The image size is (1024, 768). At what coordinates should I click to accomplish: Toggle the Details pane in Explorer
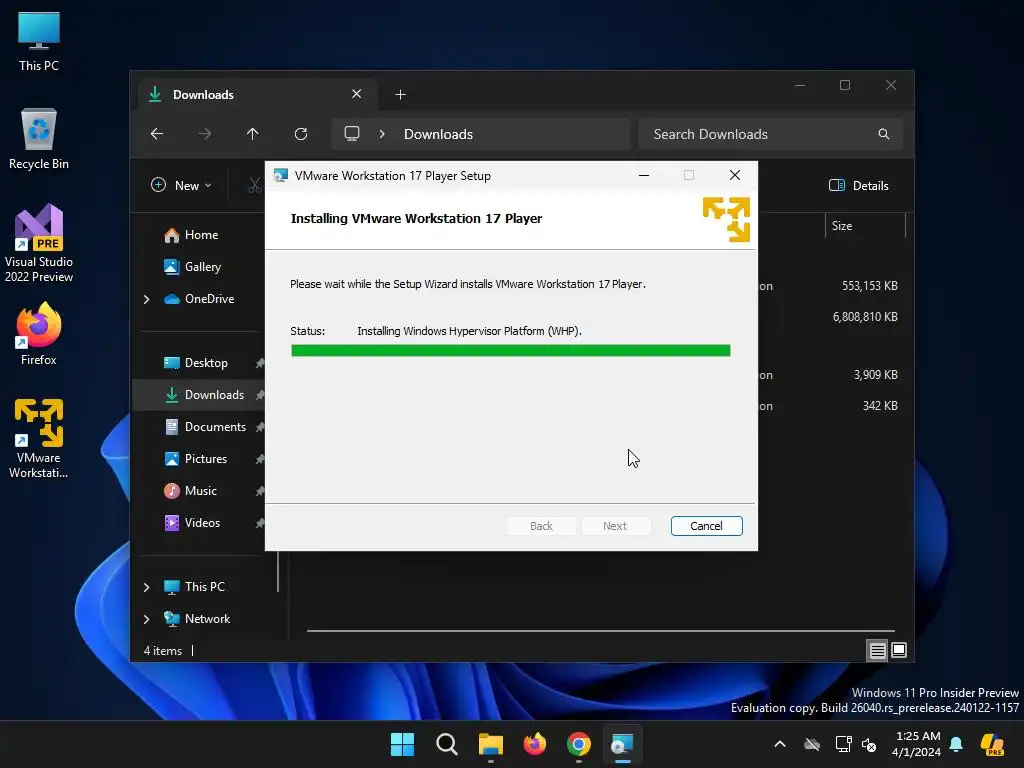click(x=858, y=185)
